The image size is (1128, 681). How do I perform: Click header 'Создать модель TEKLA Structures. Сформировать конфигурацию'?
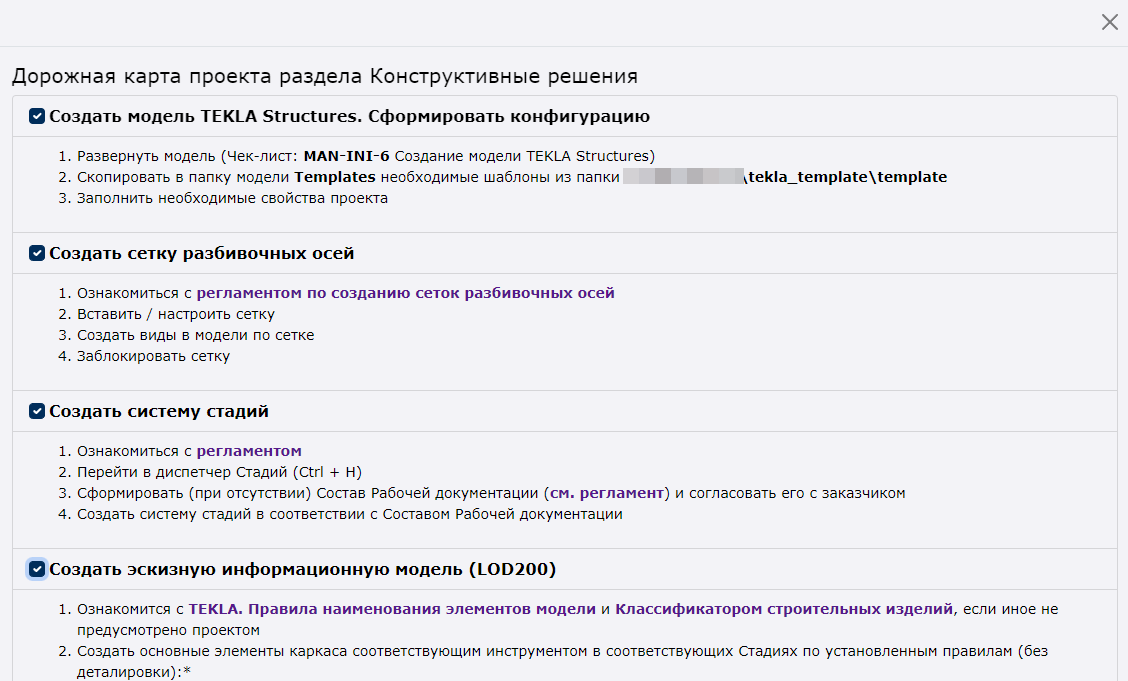(350, 116)
